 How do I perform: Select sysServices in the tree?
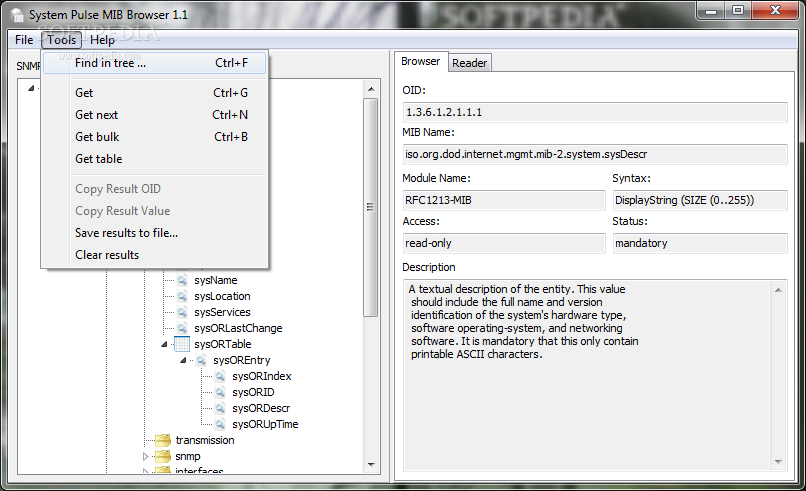coord(222,312)
